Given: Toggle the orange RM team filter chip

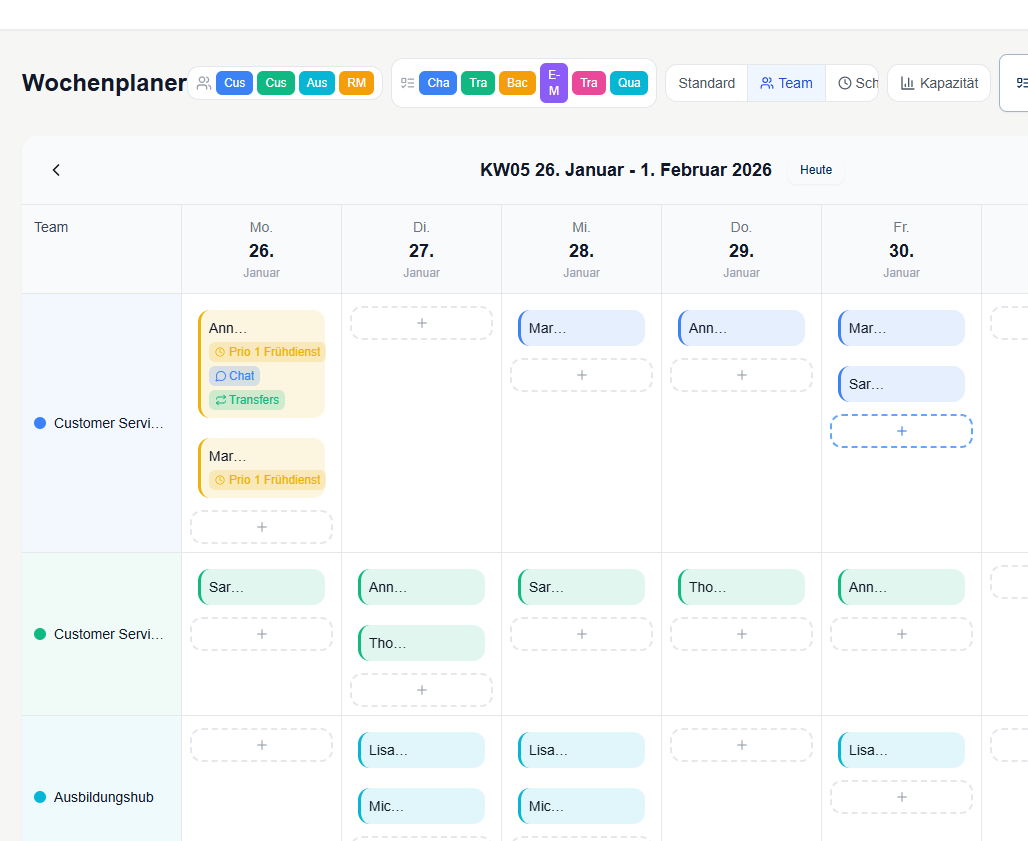Looking at the screenshot, I should pyautogui.click(x=356, y=83).
